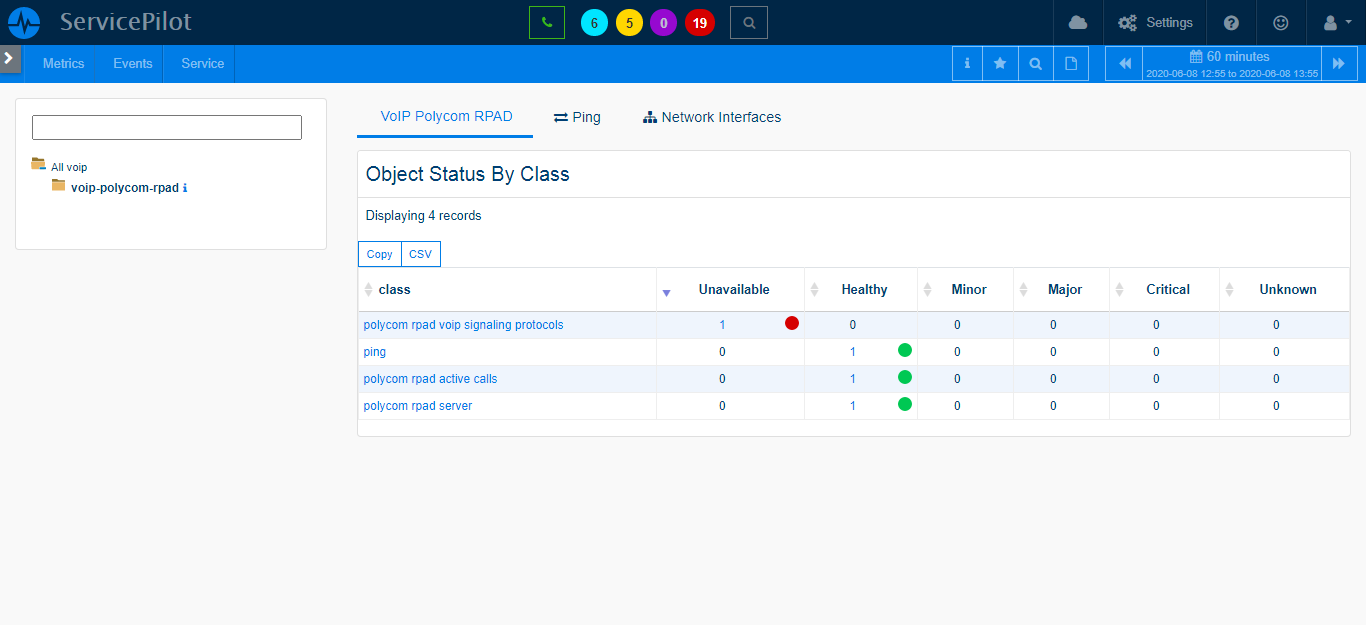Expand the left sidebar panel arrow
This screenshot has height=625, width=1366.
(x=9, y=58)
